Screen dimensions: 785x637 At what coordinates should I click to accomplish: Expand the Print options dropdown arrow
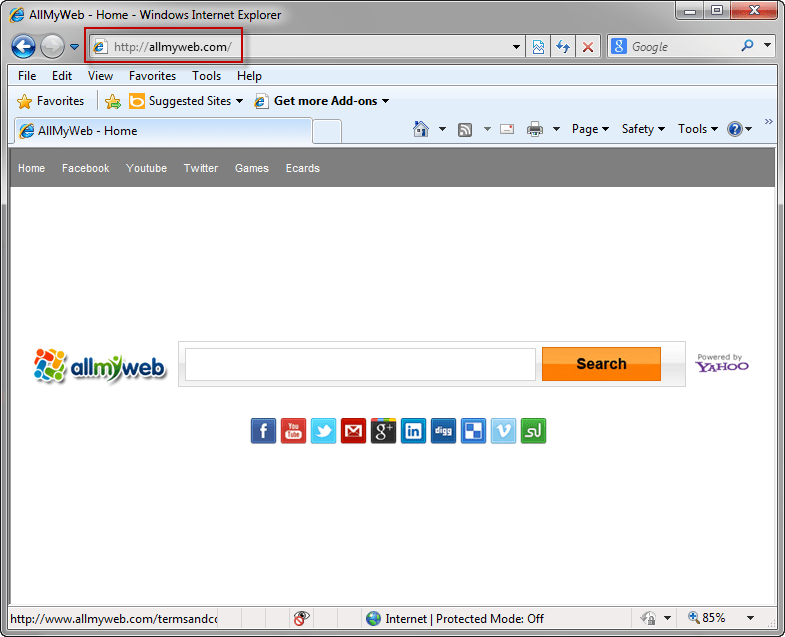[556, 129]
